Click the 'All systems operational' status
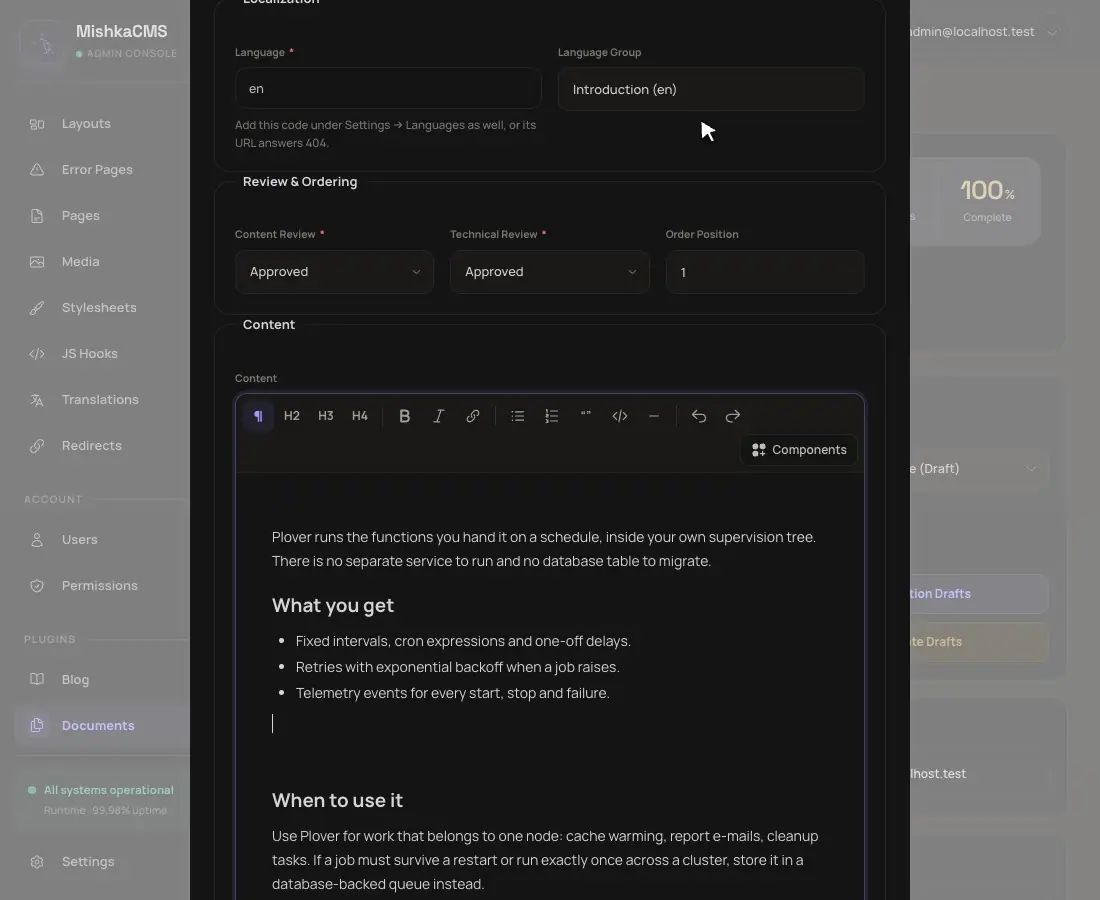This screenshot has height=900, width=1100. 109,790
